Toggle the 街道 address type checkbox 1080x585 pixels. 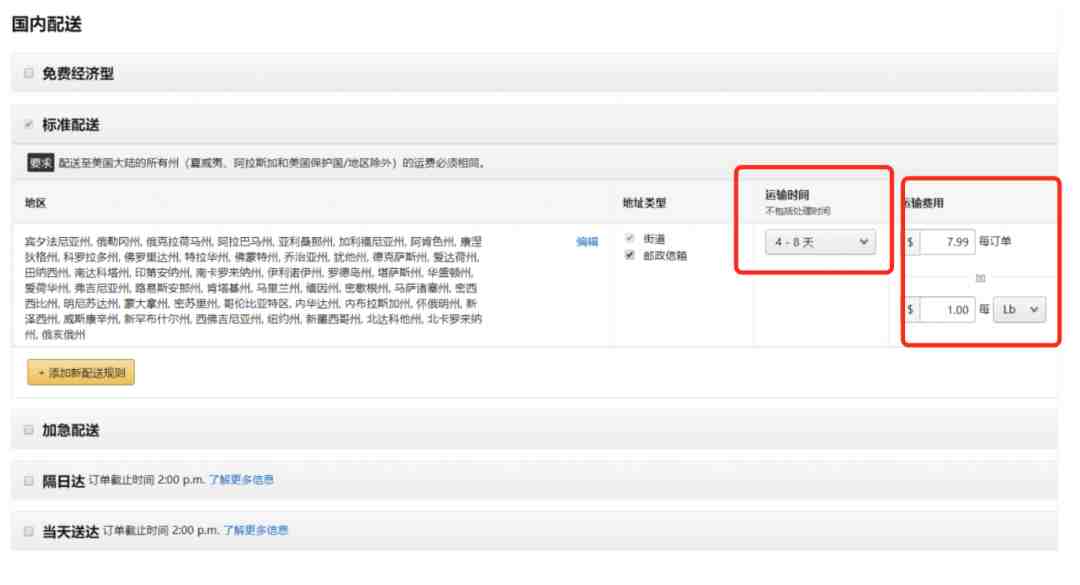pos(630,238)
